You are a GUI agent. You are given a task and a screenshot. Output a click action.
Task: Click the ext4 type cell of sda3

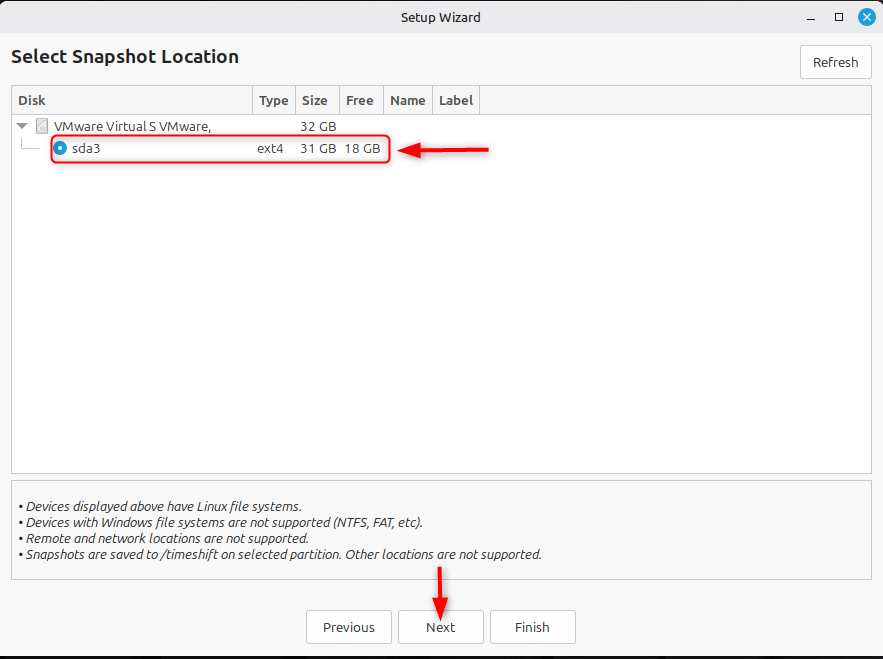tap(270, 148)
